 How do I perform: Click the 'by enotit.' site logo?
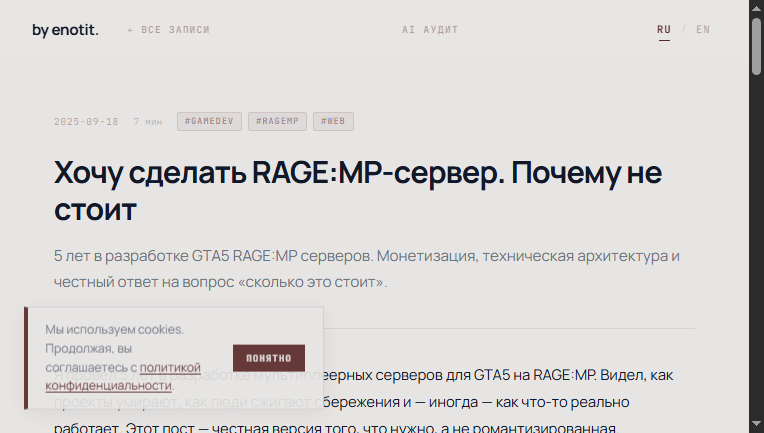click(65, 30)
